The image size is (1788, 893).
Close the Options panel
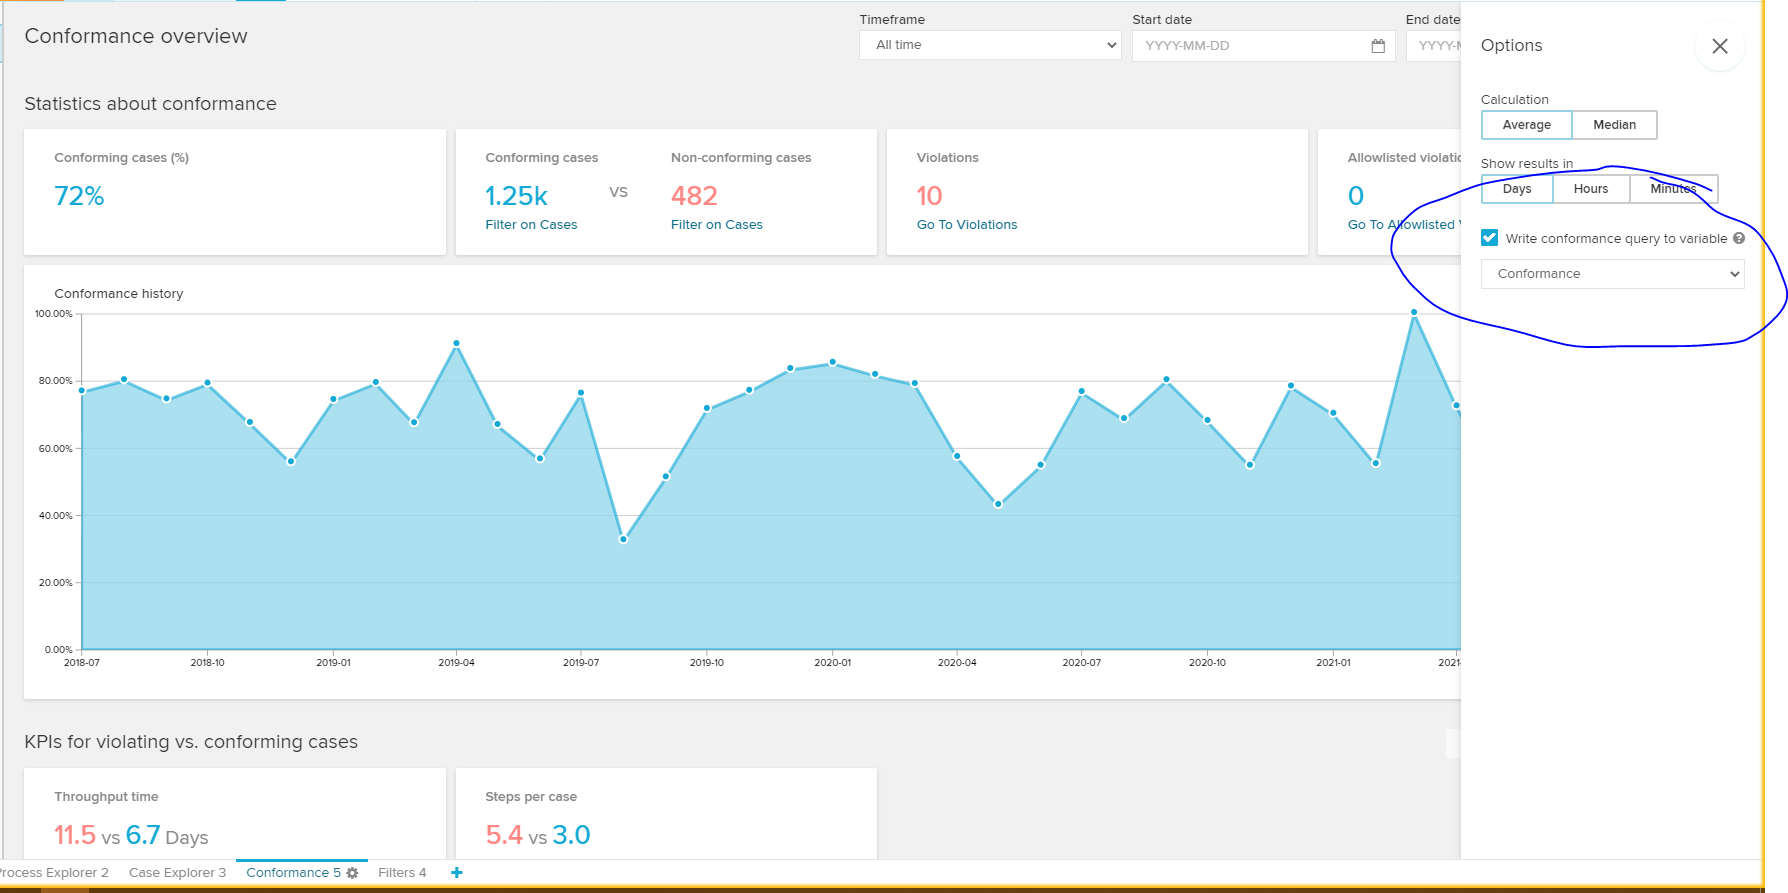coord(1720,46)
